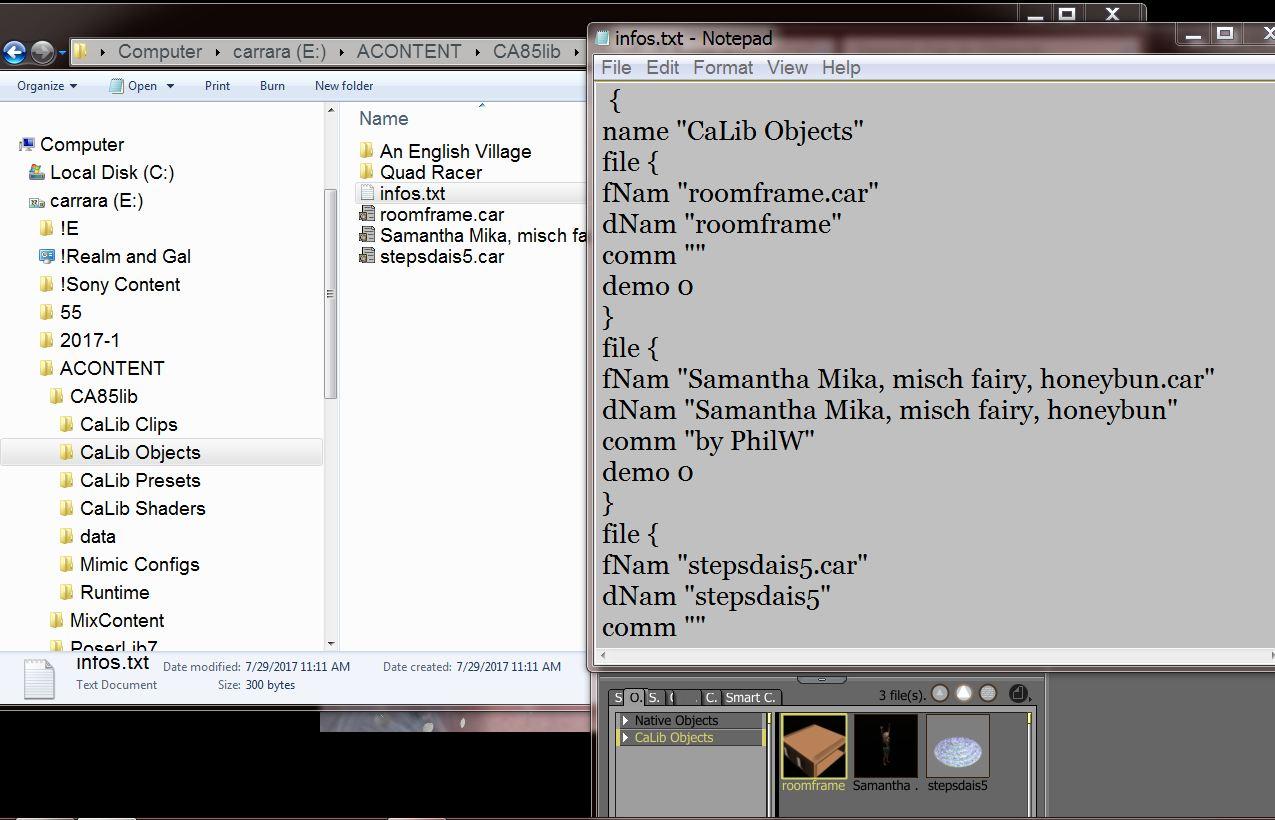
Task: Open recent locations dropdown beside Forward arrow
Action: pyautogui.click(x=62, y=52)
